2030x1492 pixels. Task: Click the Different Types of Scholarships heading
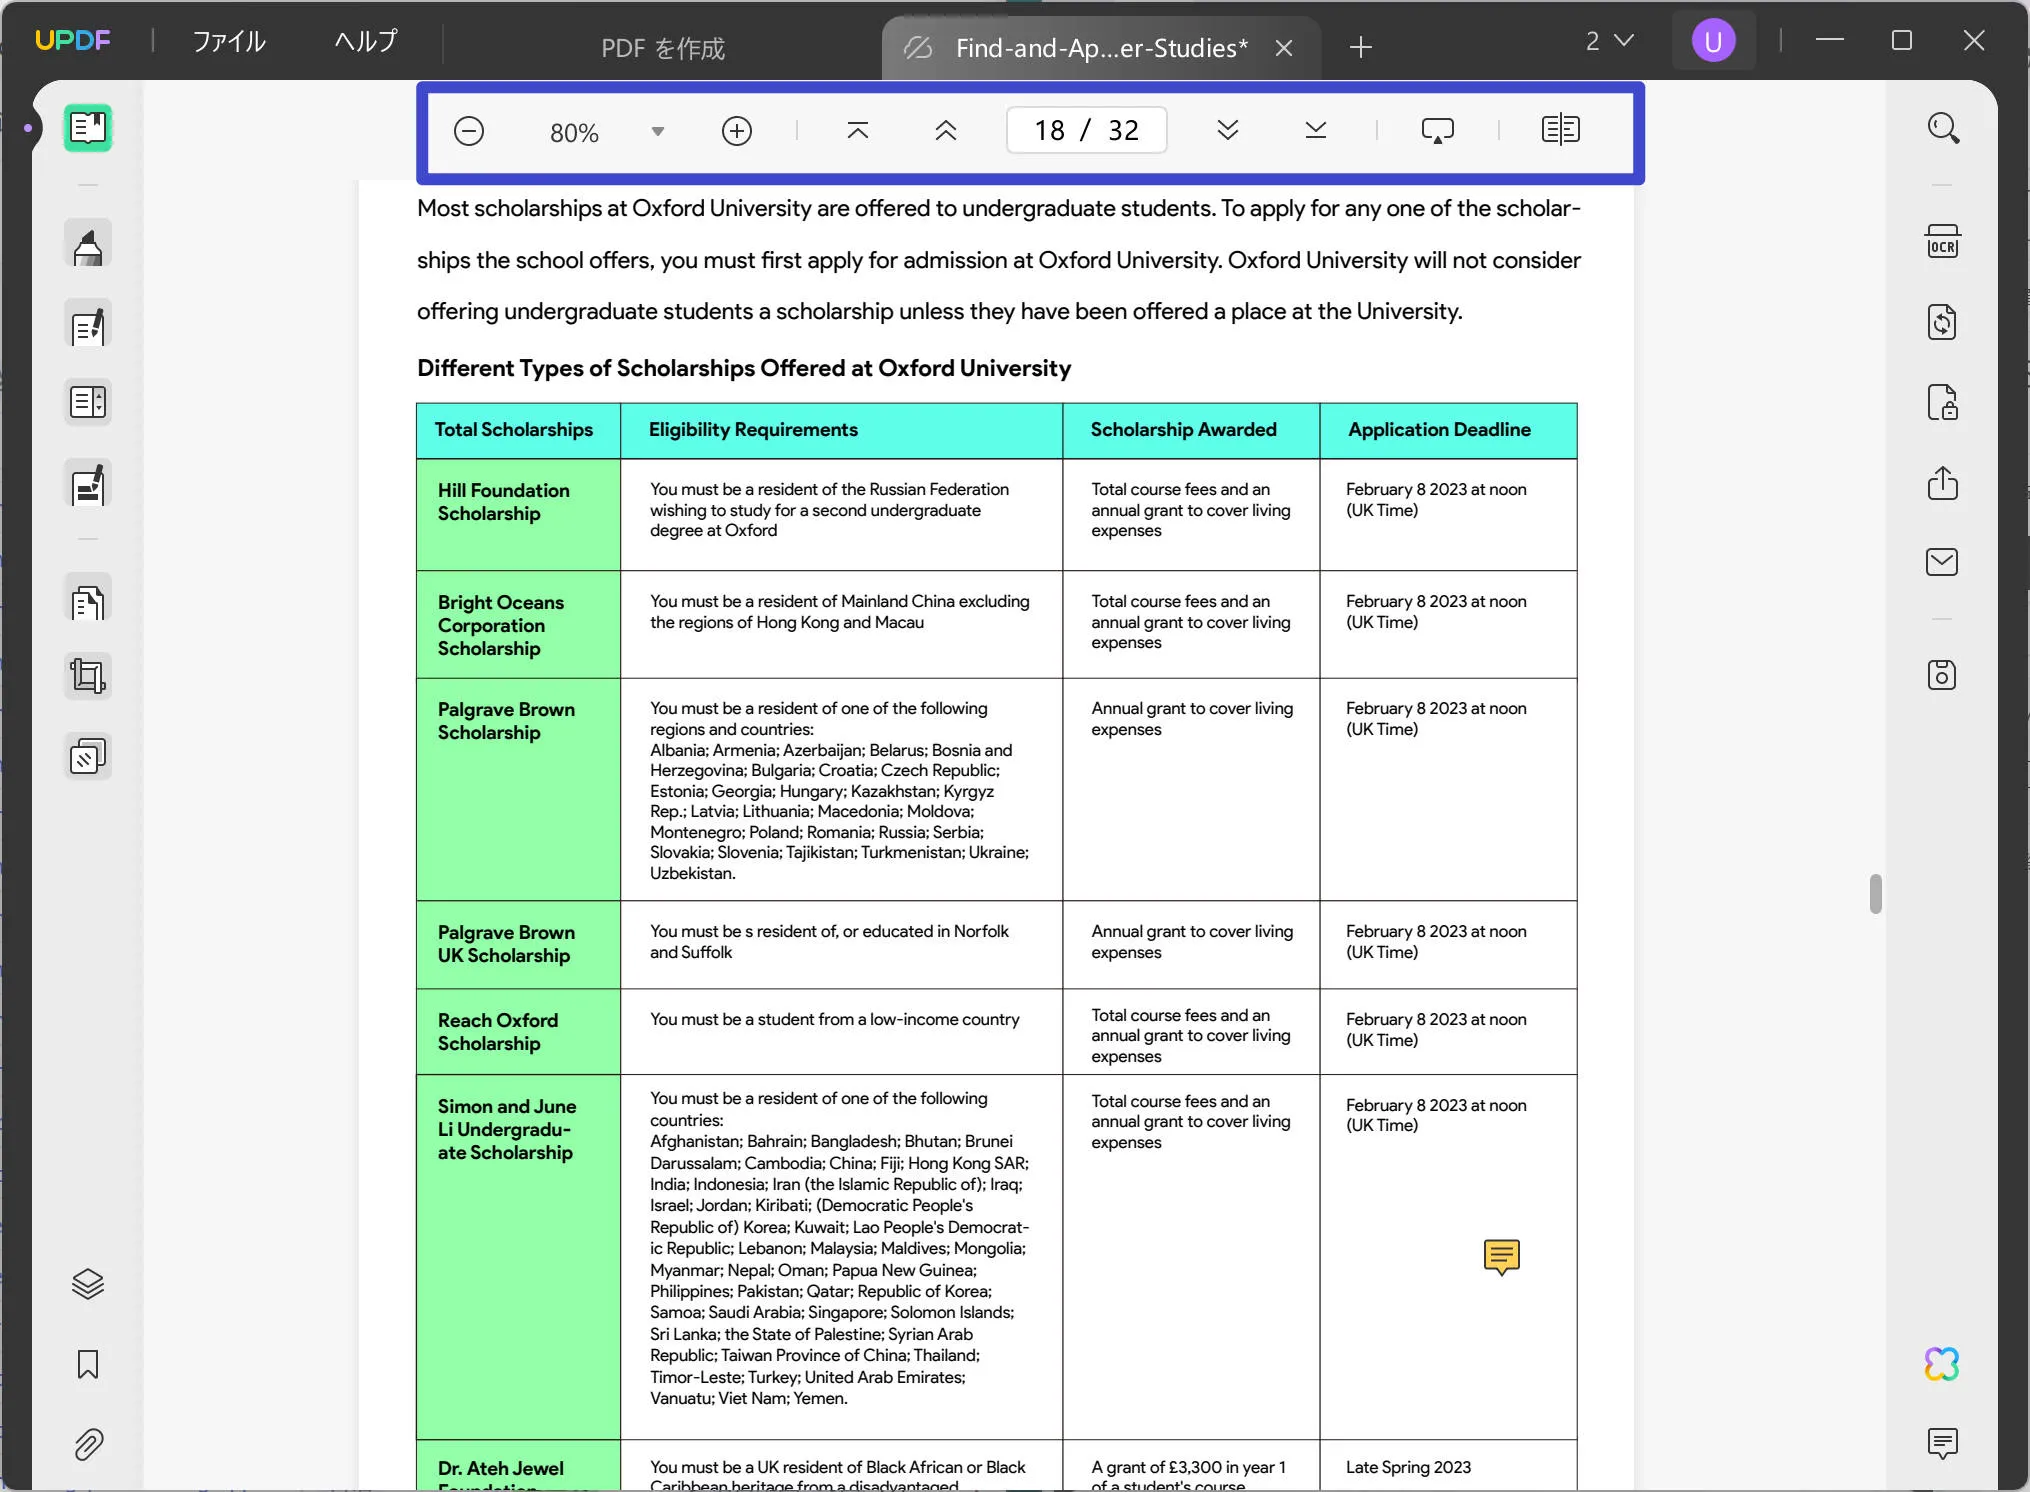pos(744,369)
